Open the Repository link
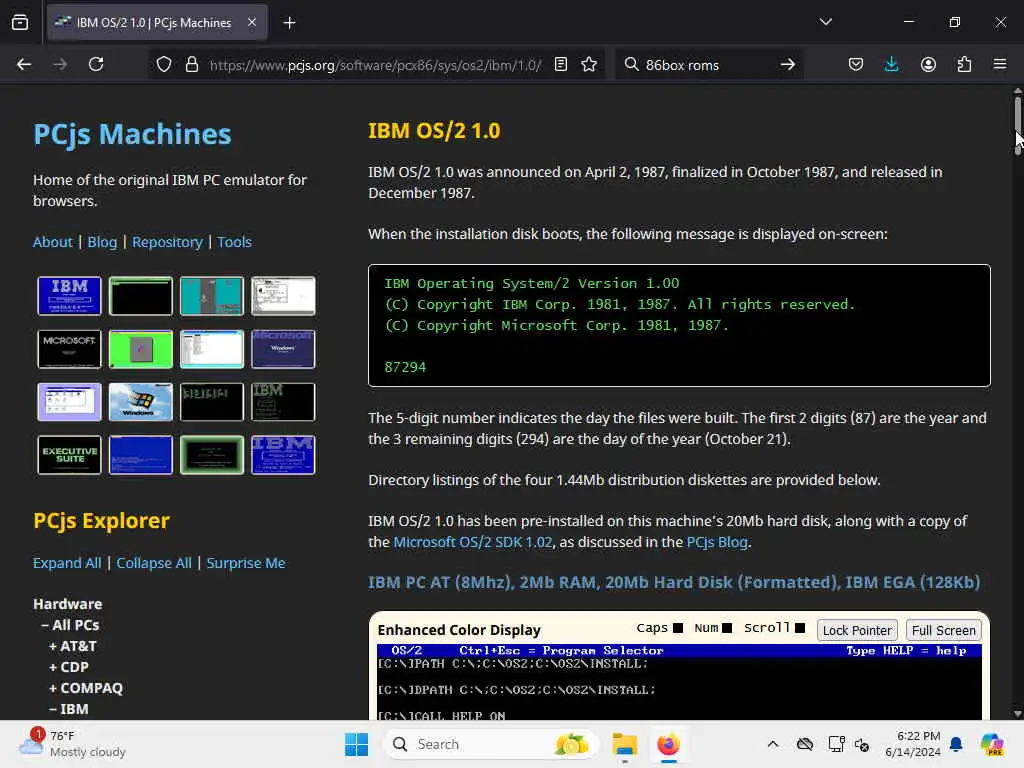Screen dimensions: 1024x768 167,242
